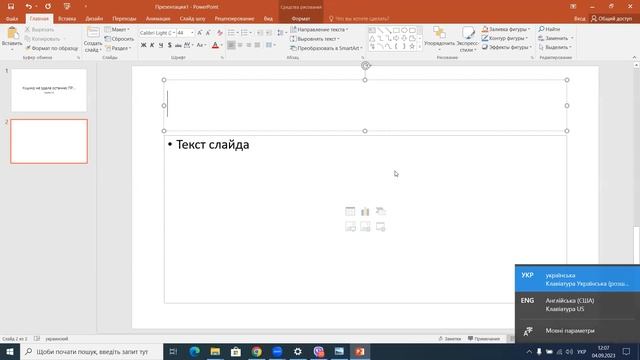
Task: Open Выровнять текст (Align Text) dropdown
Action: [315, 39]
